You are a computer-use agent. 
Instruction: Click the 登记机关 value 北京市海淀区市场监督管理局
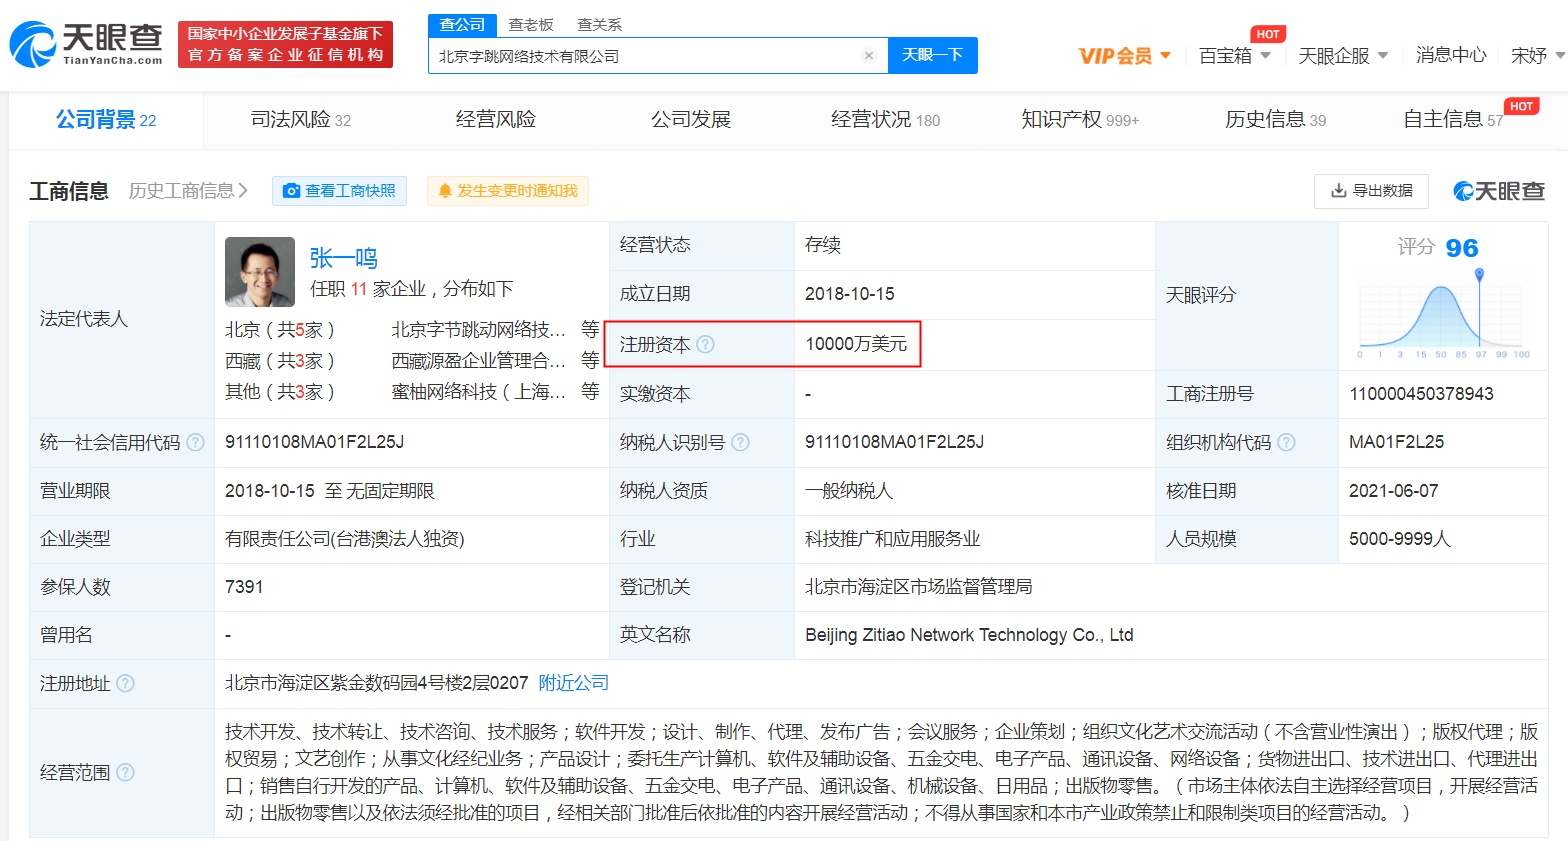919,587
